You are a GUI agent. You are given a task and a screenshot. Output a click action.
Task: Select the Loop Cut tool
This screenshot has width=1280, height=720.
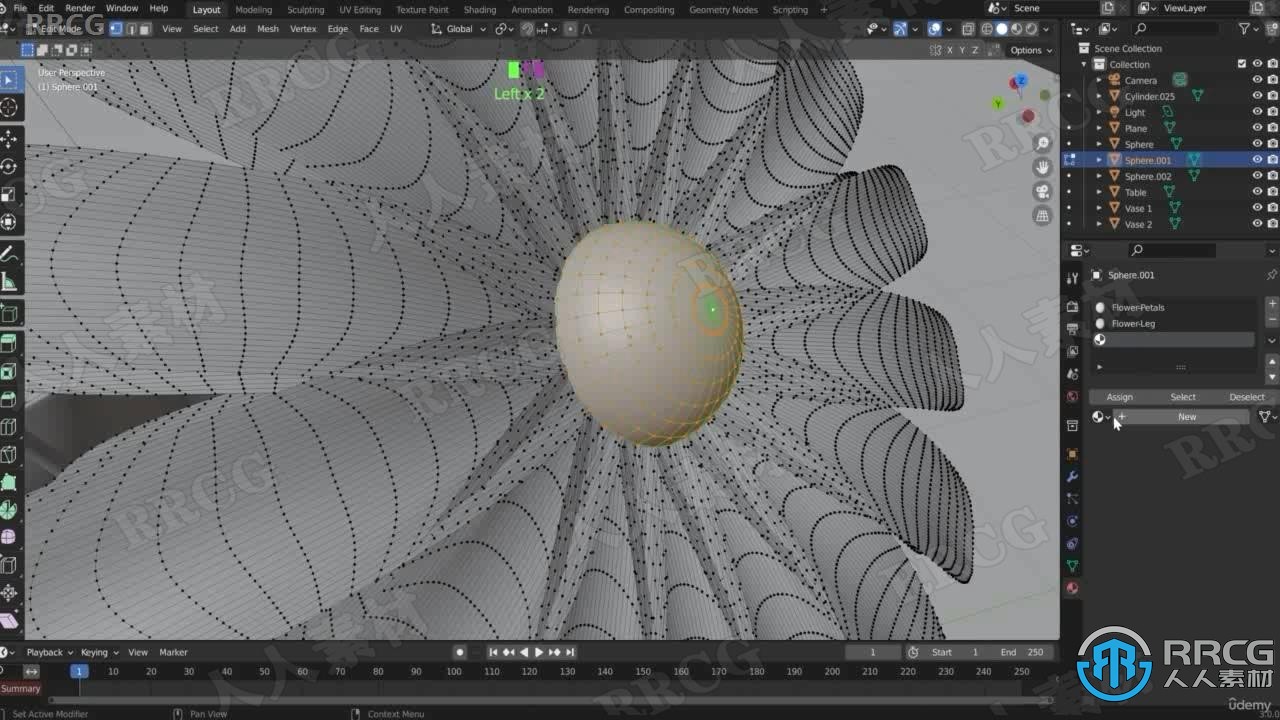pos(9,427)
